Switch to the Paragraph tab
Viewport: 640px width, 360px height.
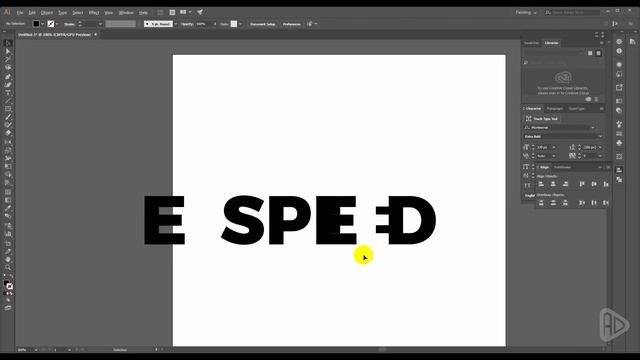(x=555, y=109)
